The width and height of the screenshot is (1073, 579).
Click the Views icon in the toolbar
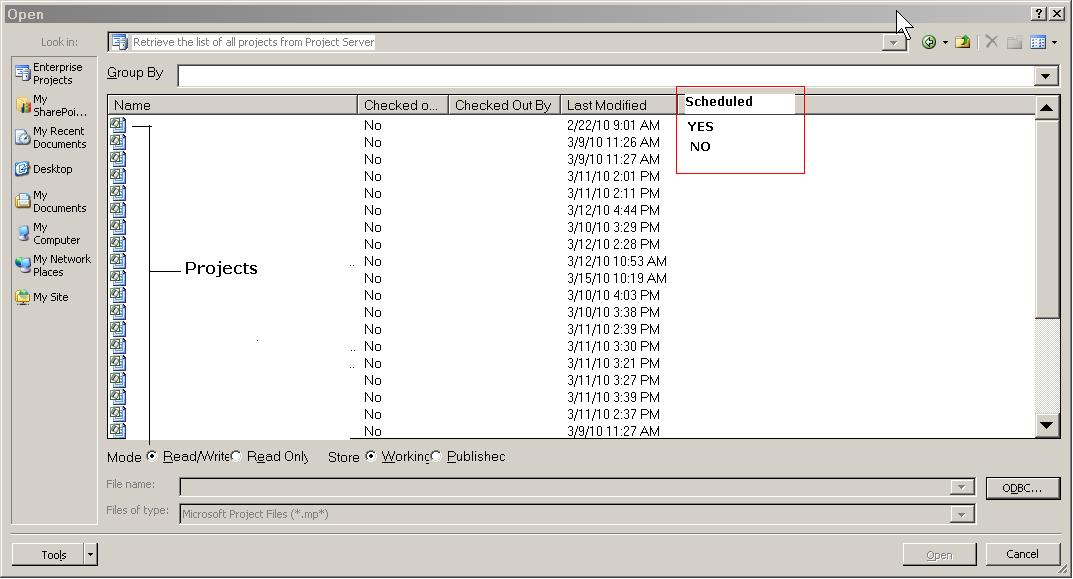(1038, 42)
